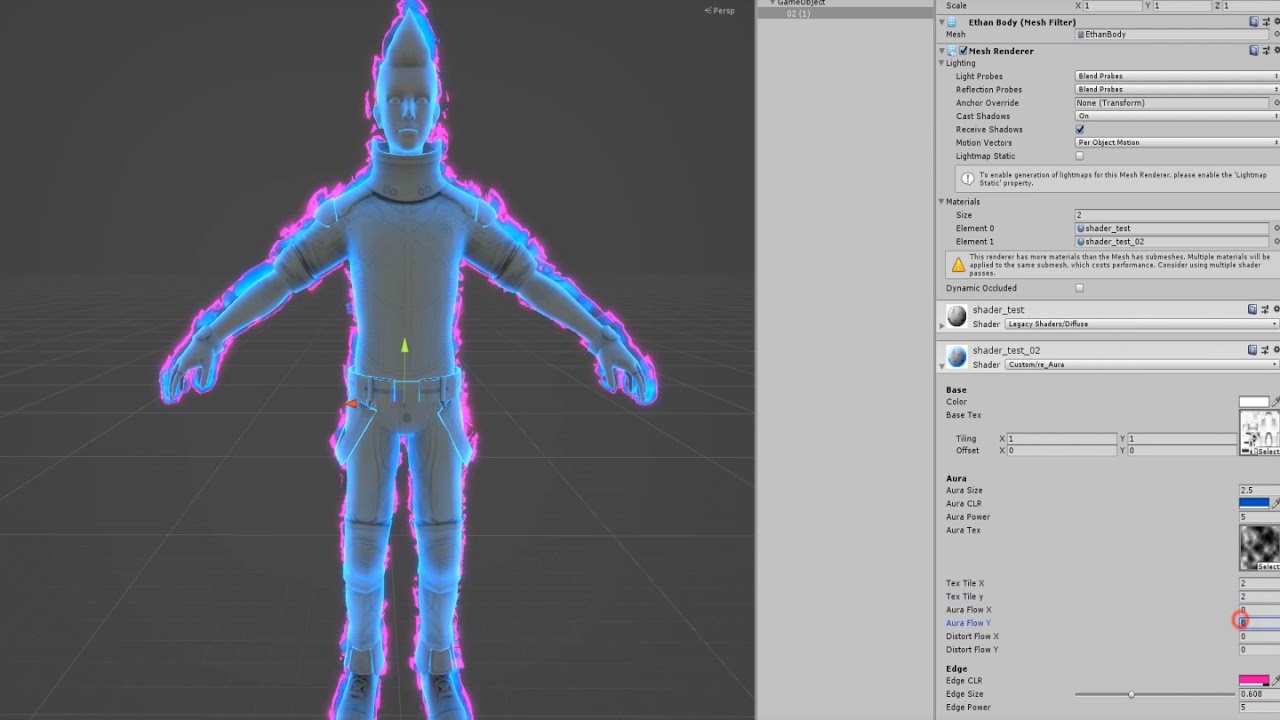Click the Offset X field
The image size is (1280, 720).
[x=1062, y=451]
